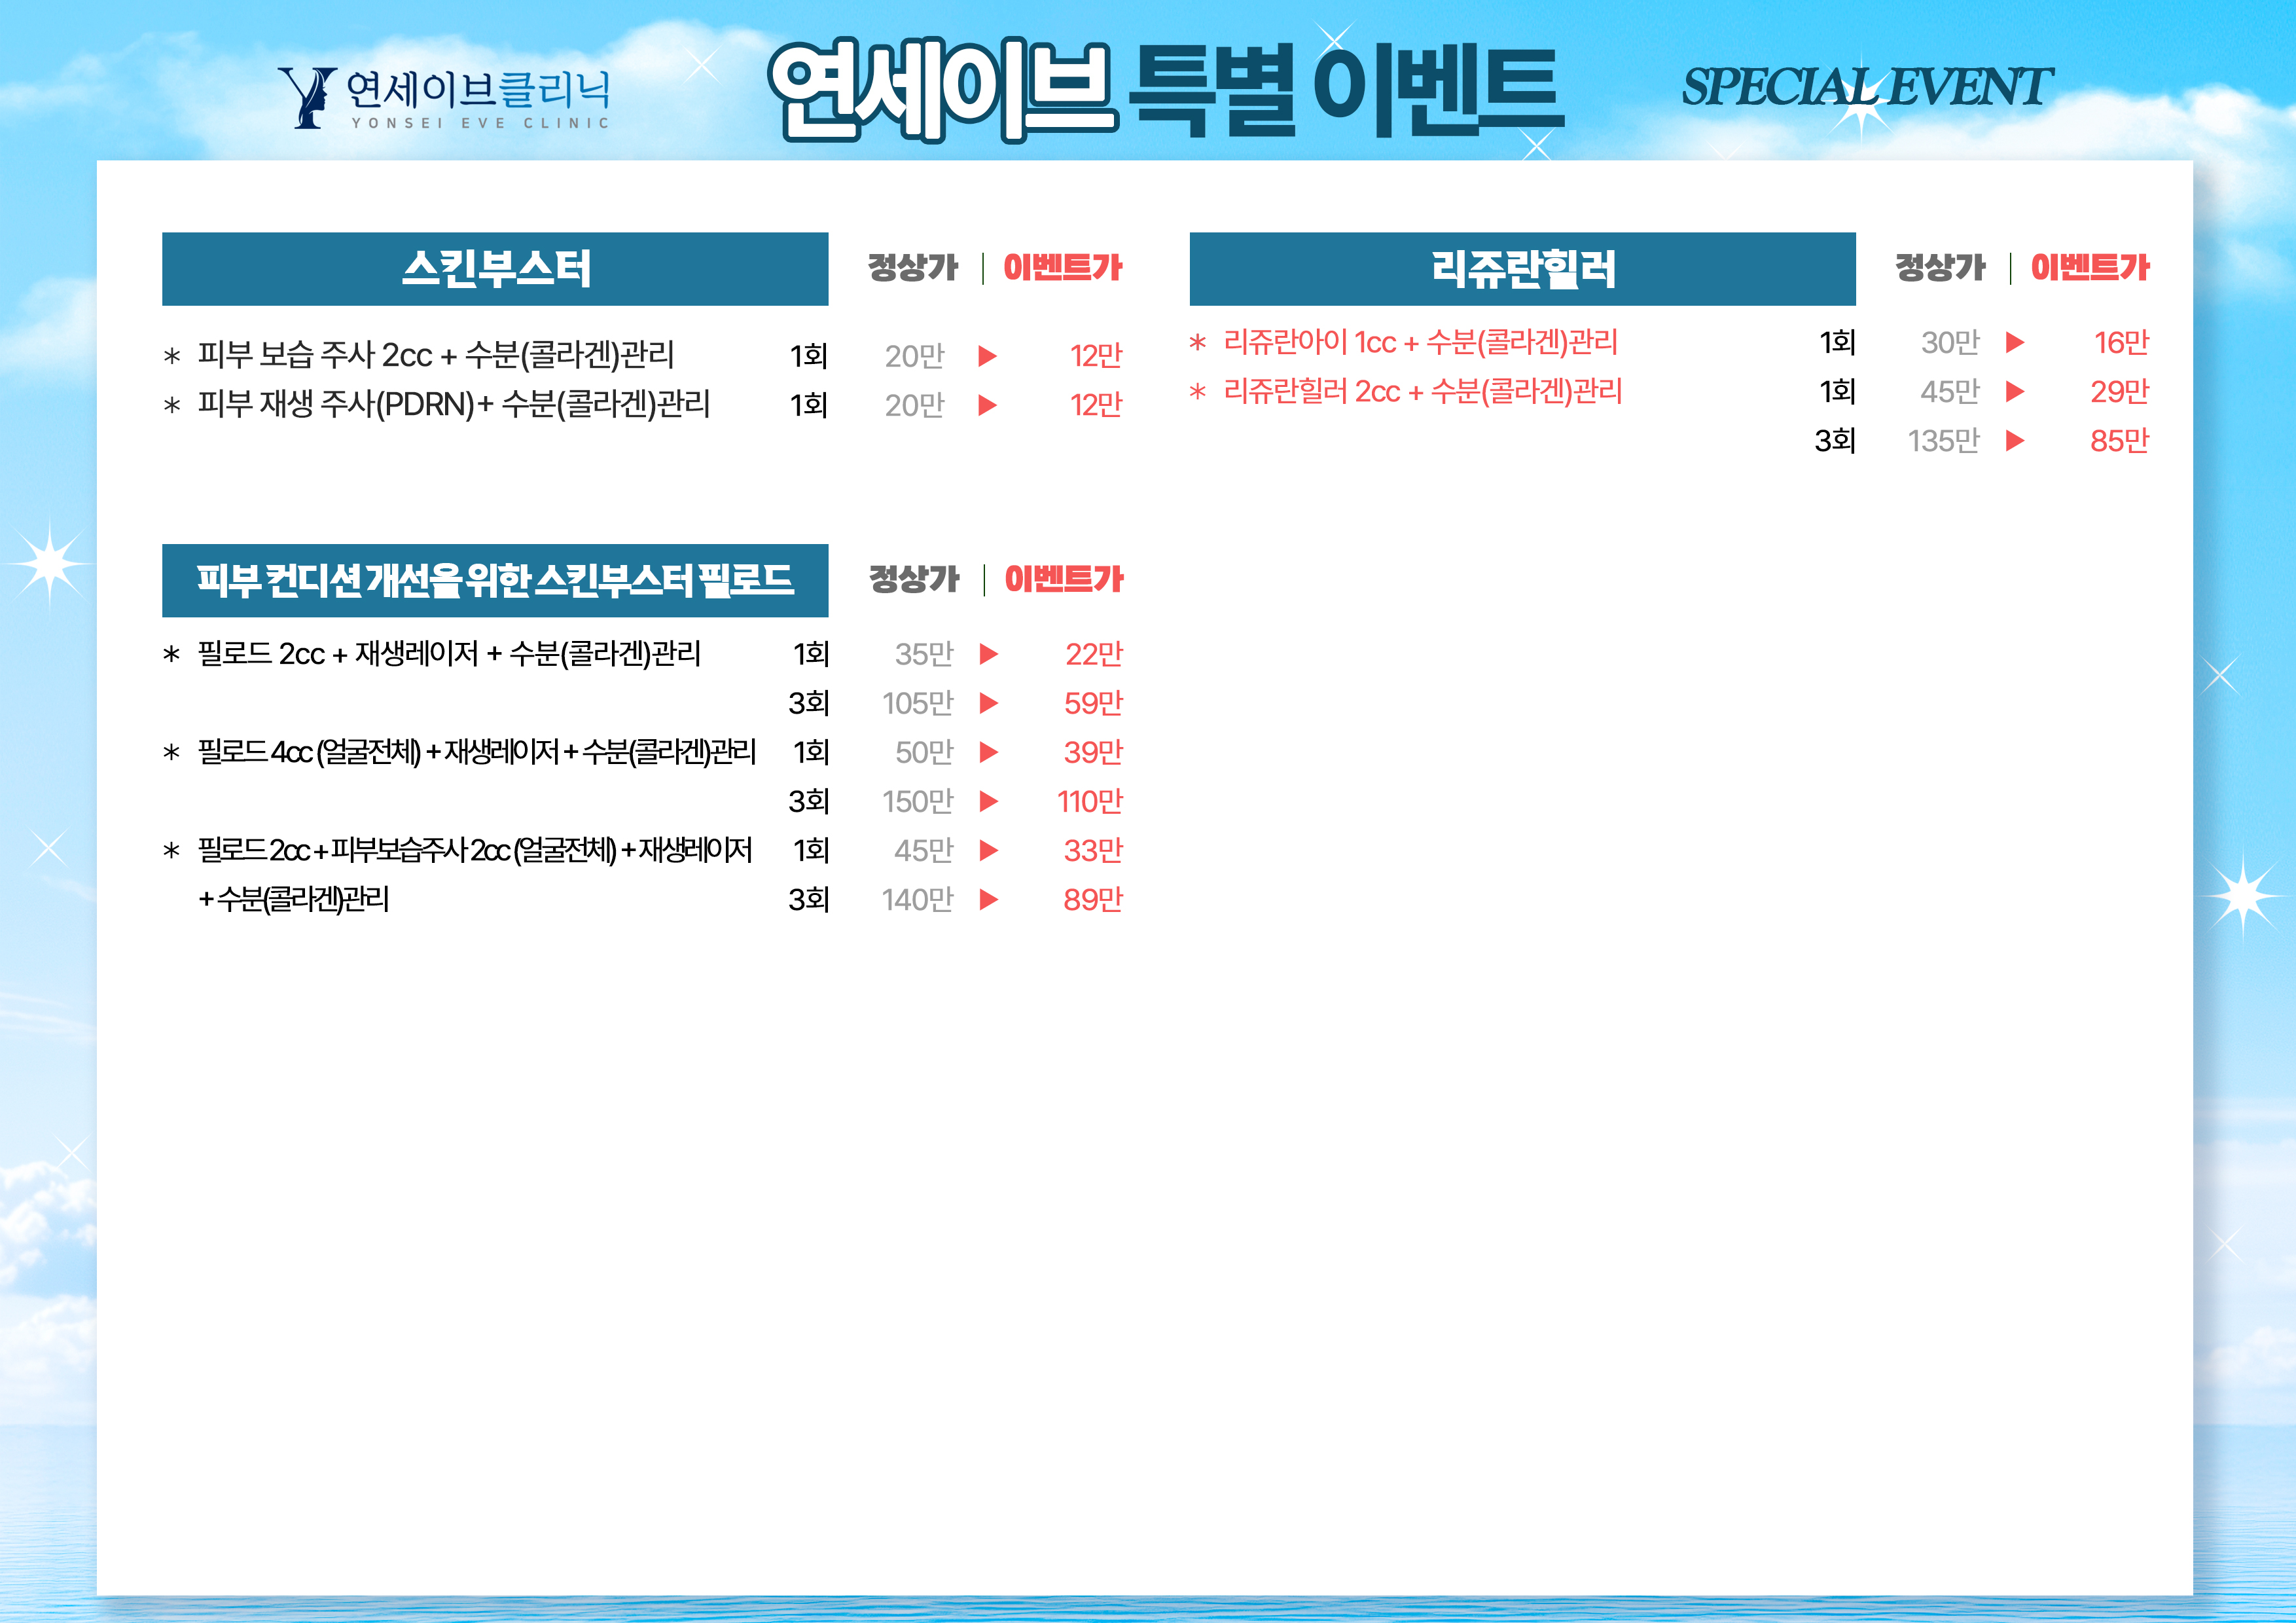Image resolution: width=2296 pixels, height=1623 pixels.
Task: Click the red arrow beside 140만
Action: [x=989, y=899]
